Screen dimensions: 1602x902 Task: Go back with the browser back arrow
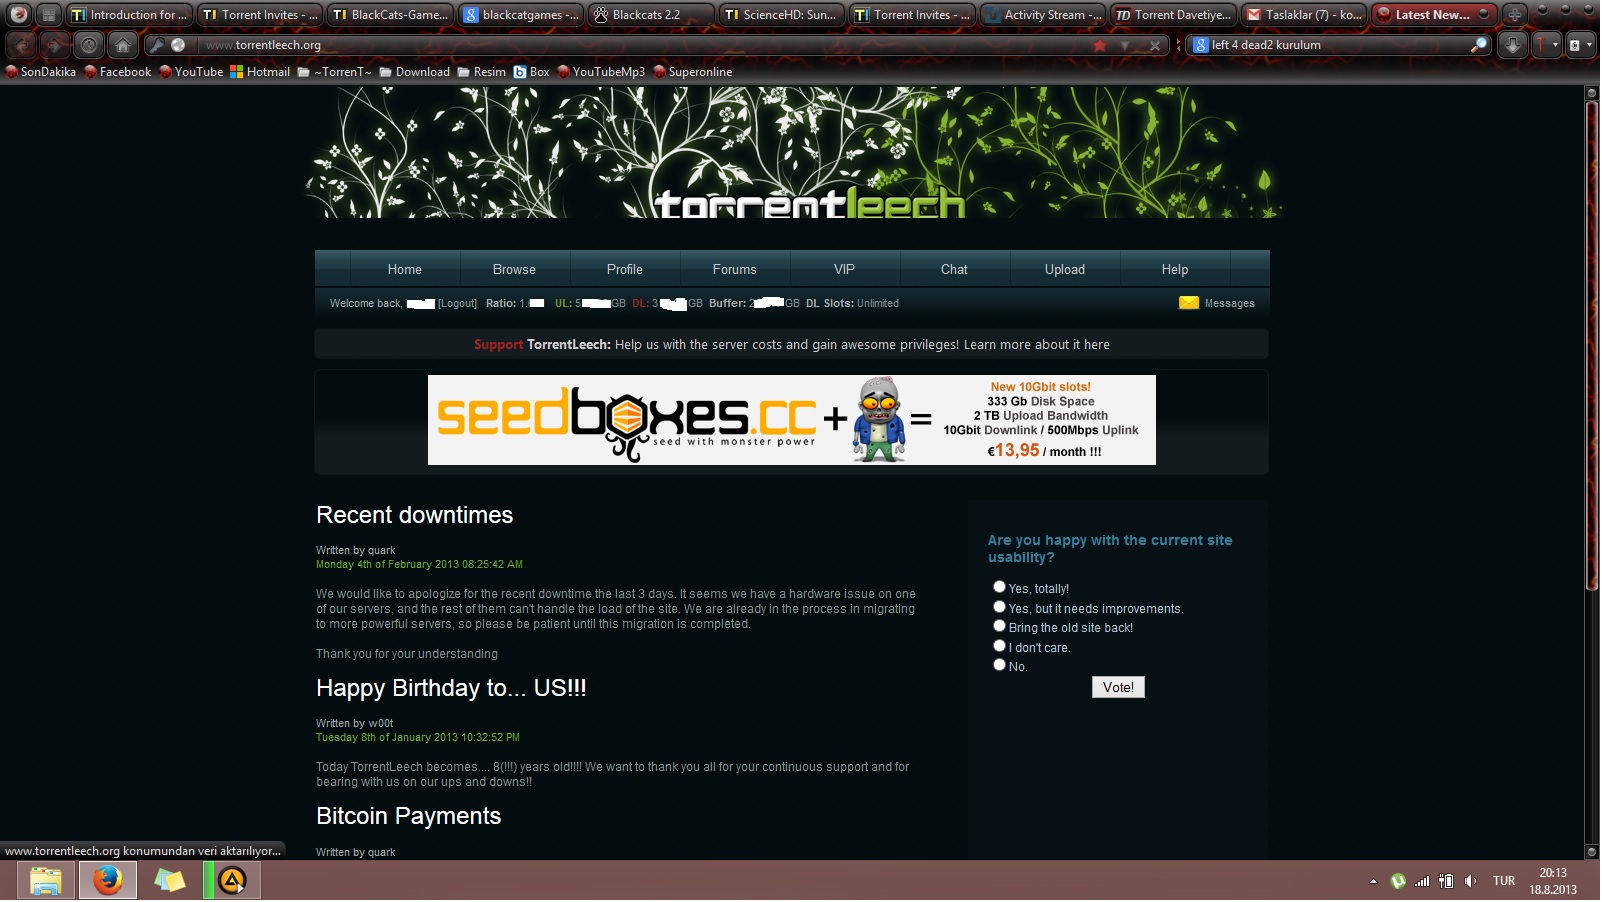click(22, 45)
